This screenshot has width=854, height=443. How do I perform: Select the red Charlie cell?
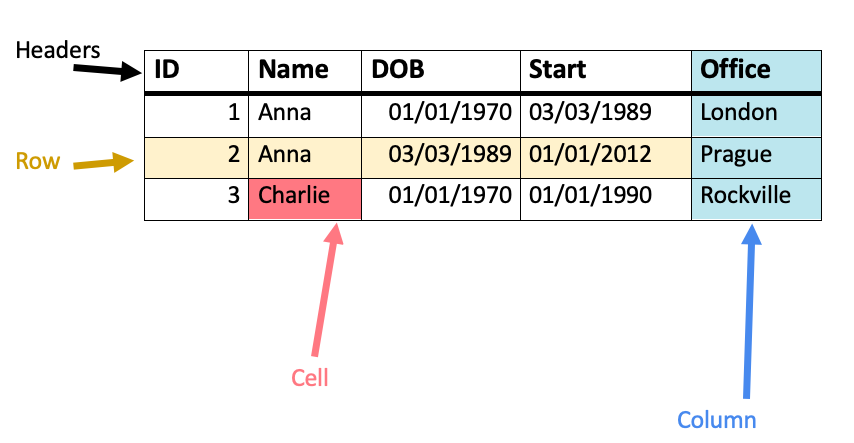pyautogui.click(x=305, y=199)
